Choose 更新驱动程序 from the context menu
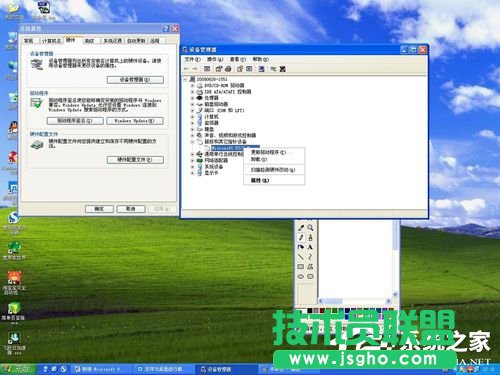This screenshot has height=375, width=500. [x=274, y=152]
